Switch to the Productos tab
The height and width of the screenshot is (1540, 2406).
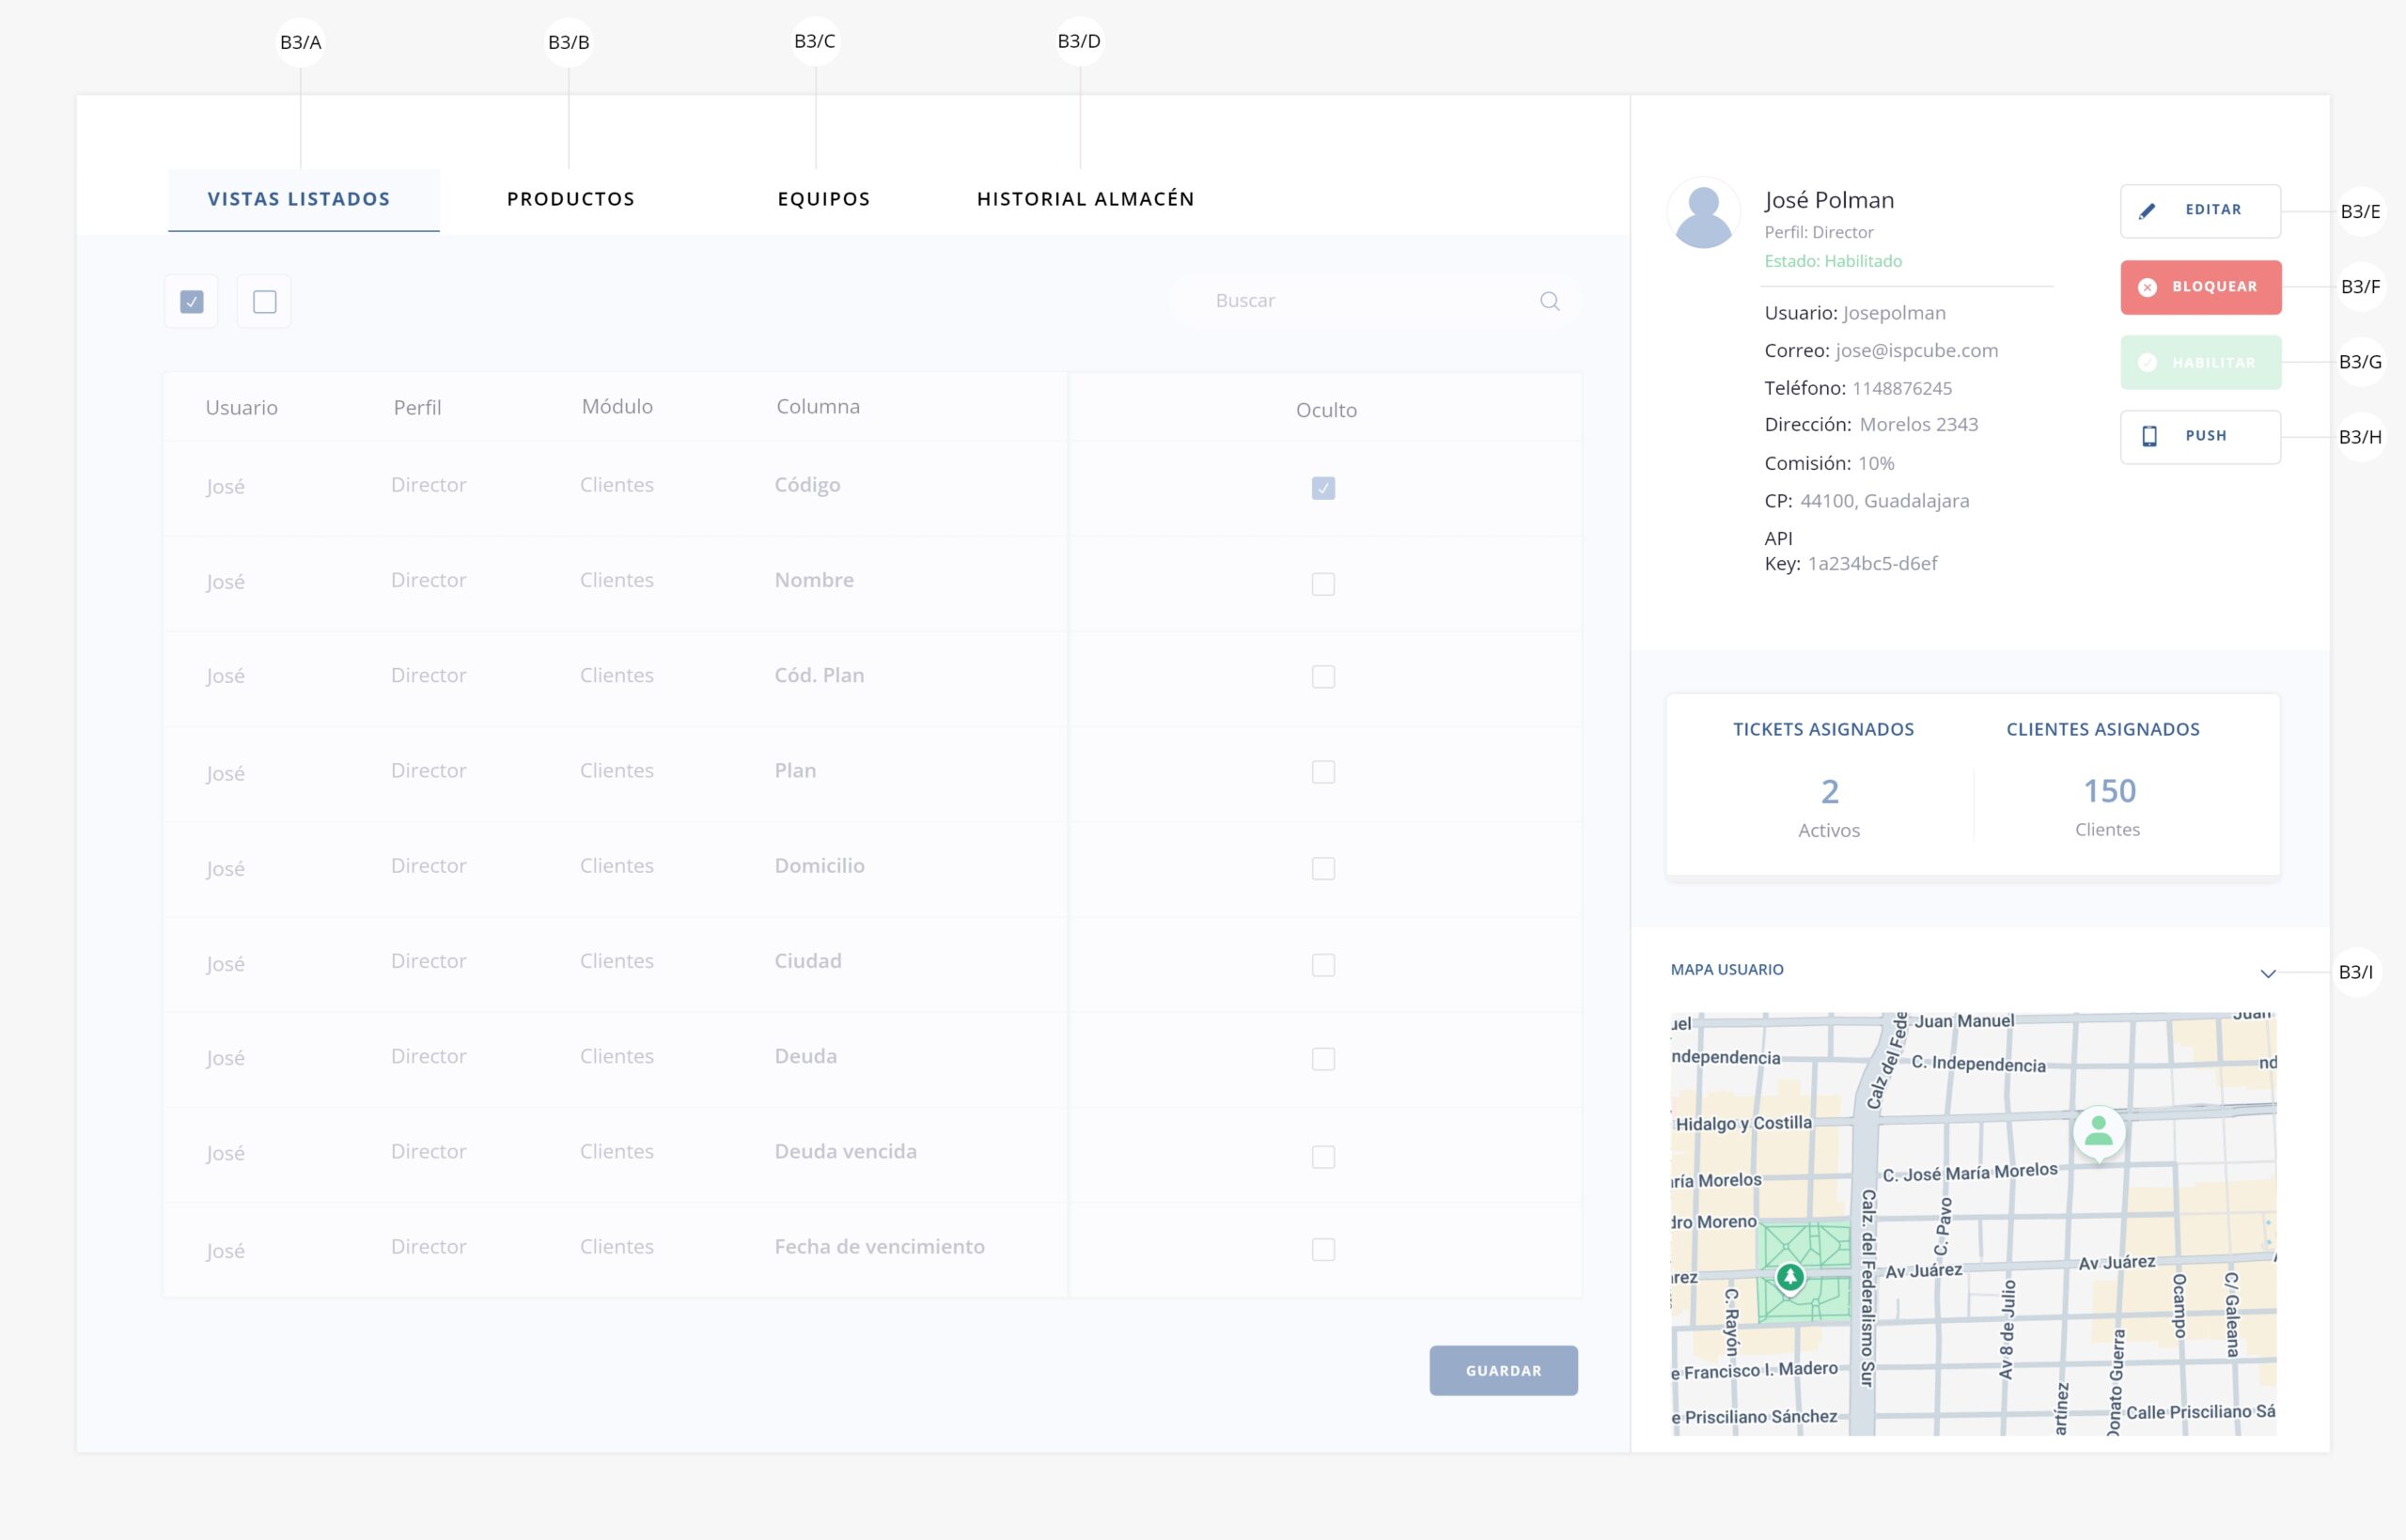pos(570,199)
